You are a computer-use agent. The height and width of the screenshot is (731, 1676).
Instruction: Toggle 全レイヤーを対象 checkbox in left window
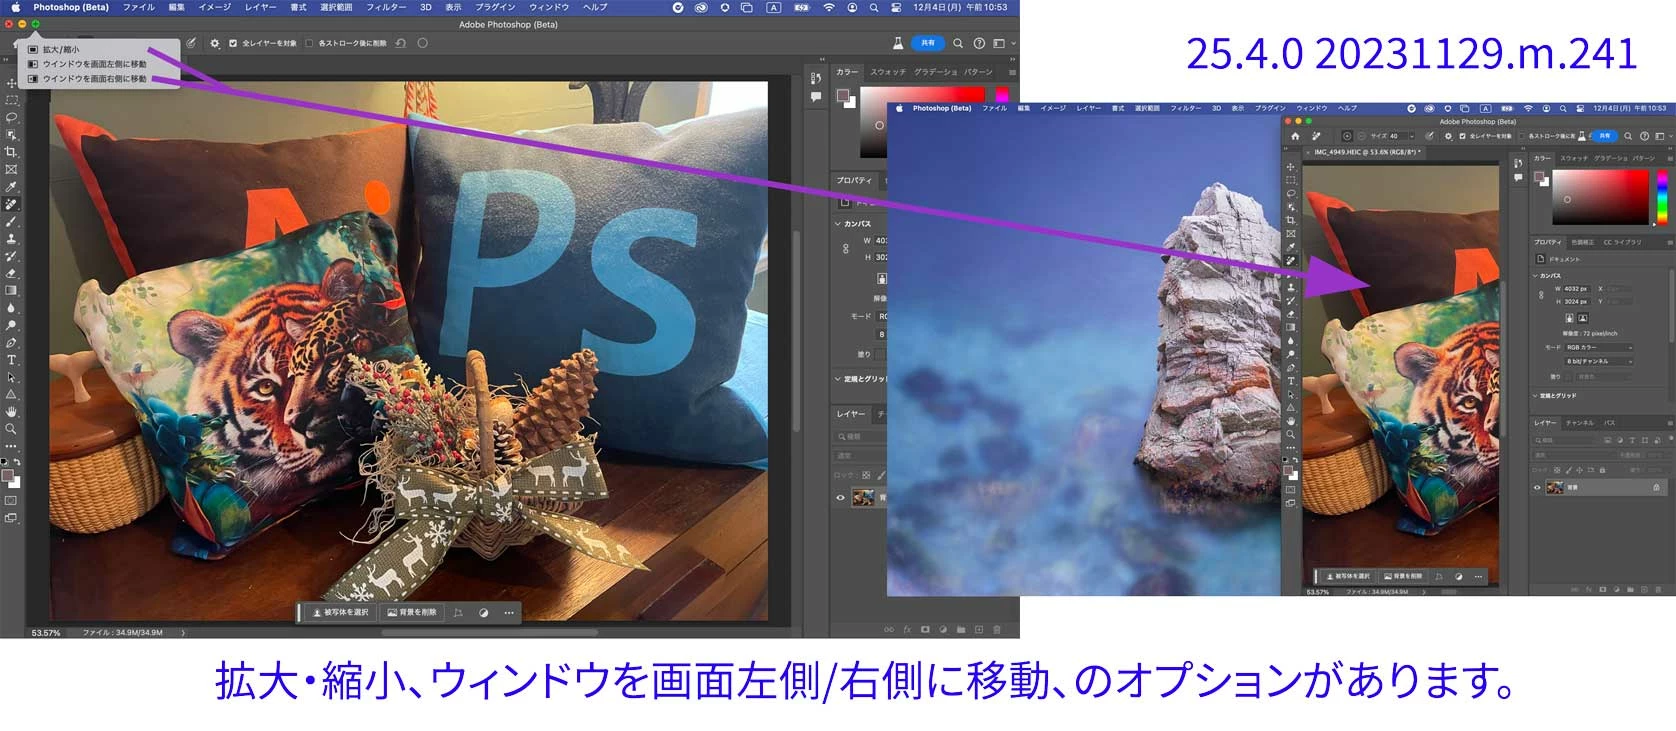[233, 43]
